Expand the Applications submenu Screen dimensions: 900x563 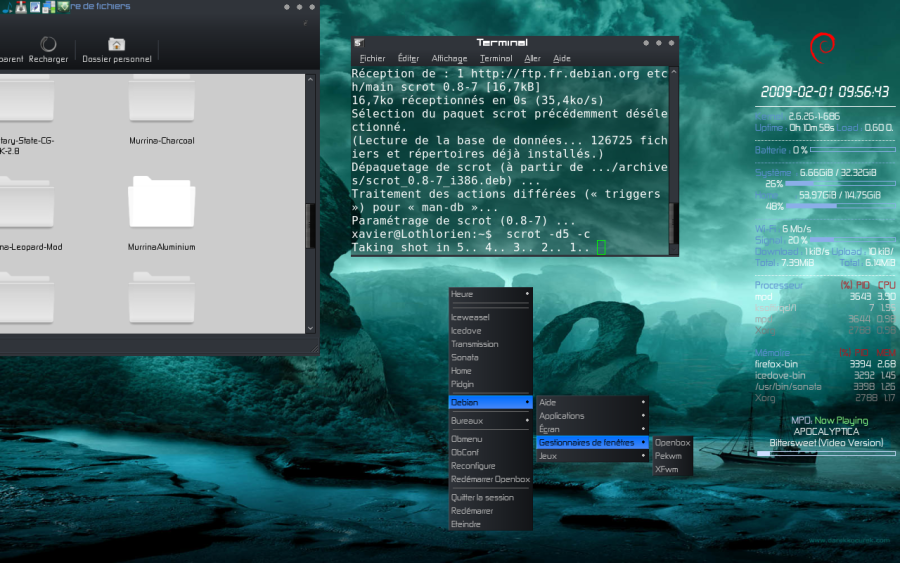pos(592,416)
